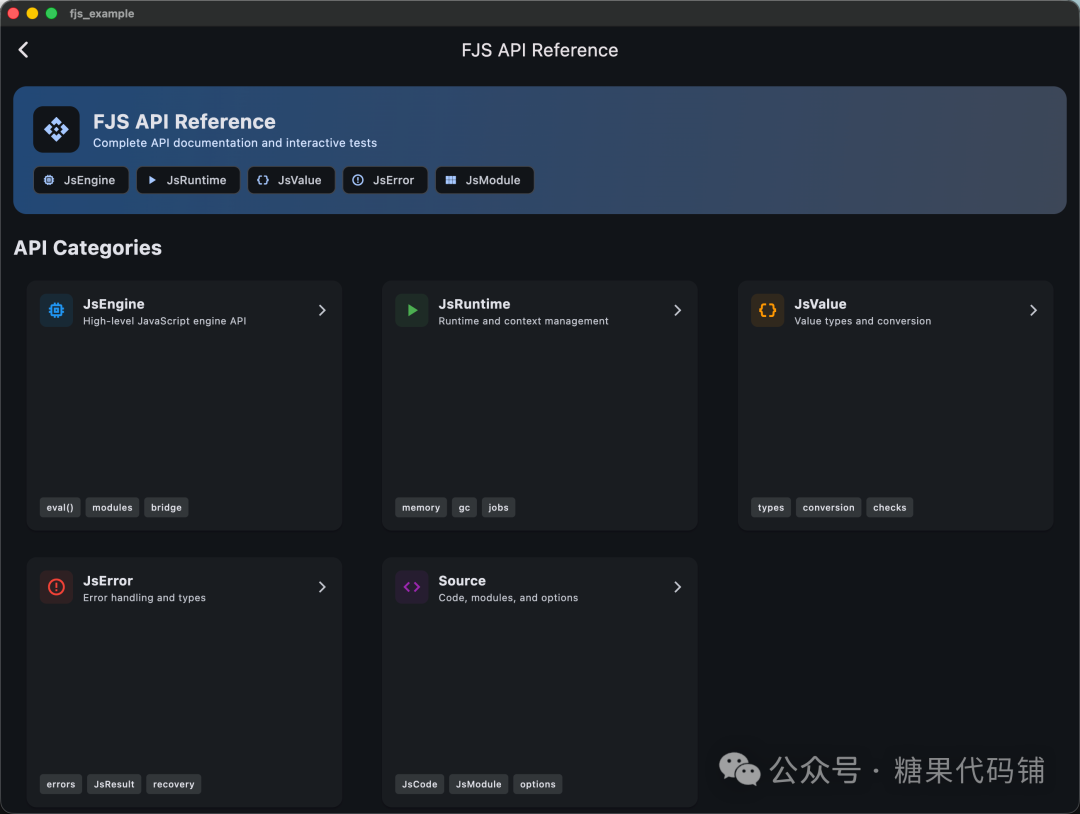Select the bridge tag
The image size is (1080, 814).
point(166,508)
